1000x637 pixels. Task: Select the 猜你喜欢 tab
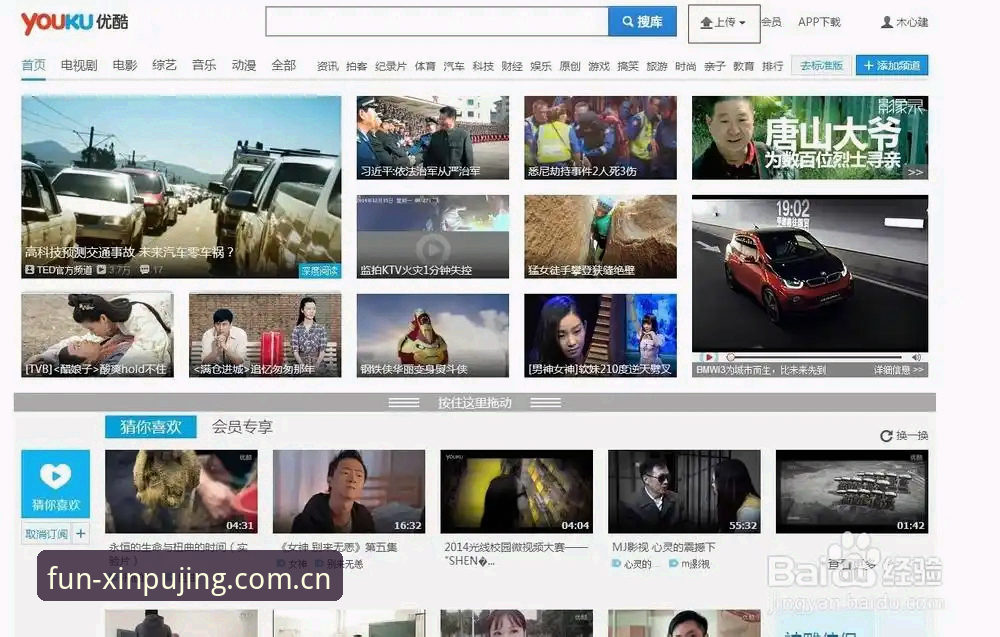click(x=151, y=427)
